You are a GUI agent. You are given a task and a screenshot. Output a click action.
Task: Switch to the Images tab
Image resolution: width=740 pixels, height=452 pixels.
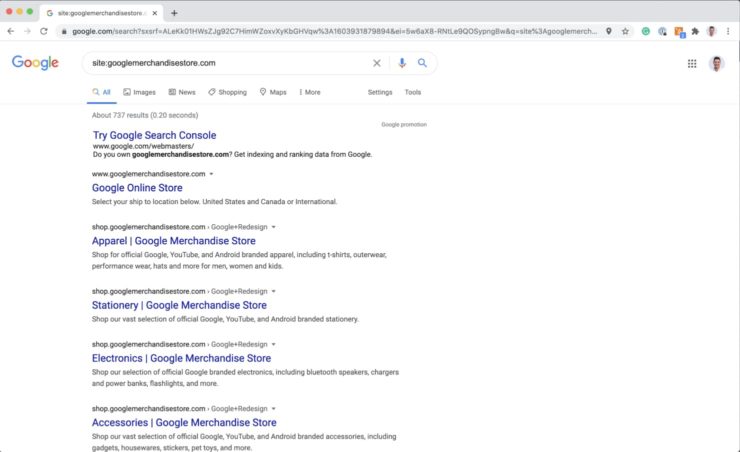[x=139, y=92]
